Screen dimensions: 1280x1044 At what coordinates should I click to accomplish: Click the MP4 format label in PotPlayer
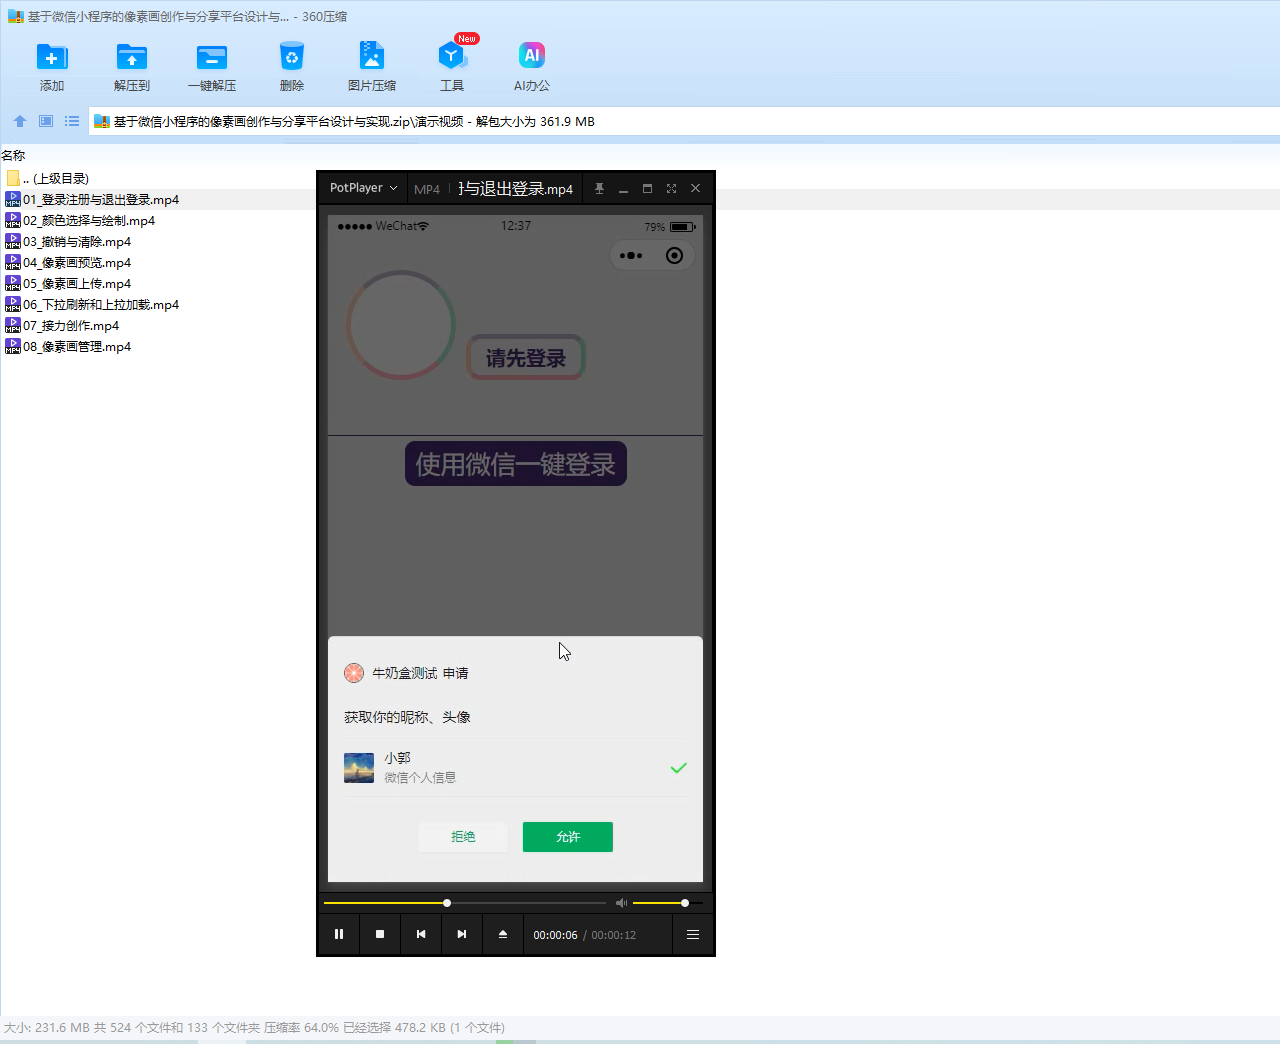pos(427,189)
